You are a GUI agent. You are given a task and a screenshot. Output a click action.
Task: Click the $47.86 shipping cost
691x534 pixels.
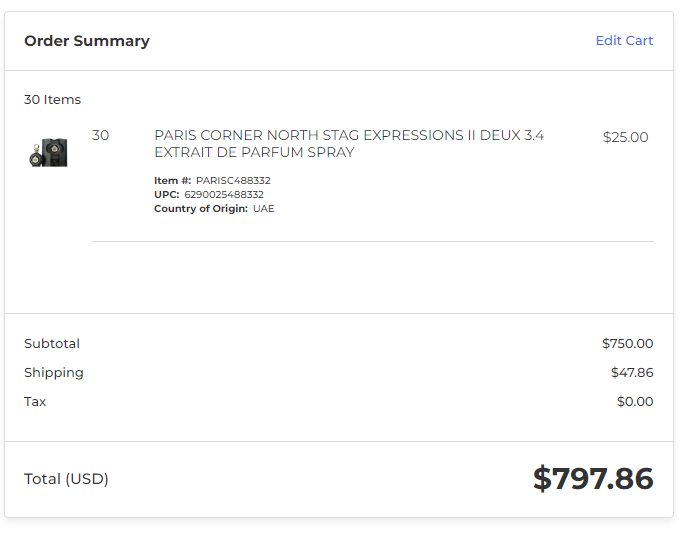point(632,373)
